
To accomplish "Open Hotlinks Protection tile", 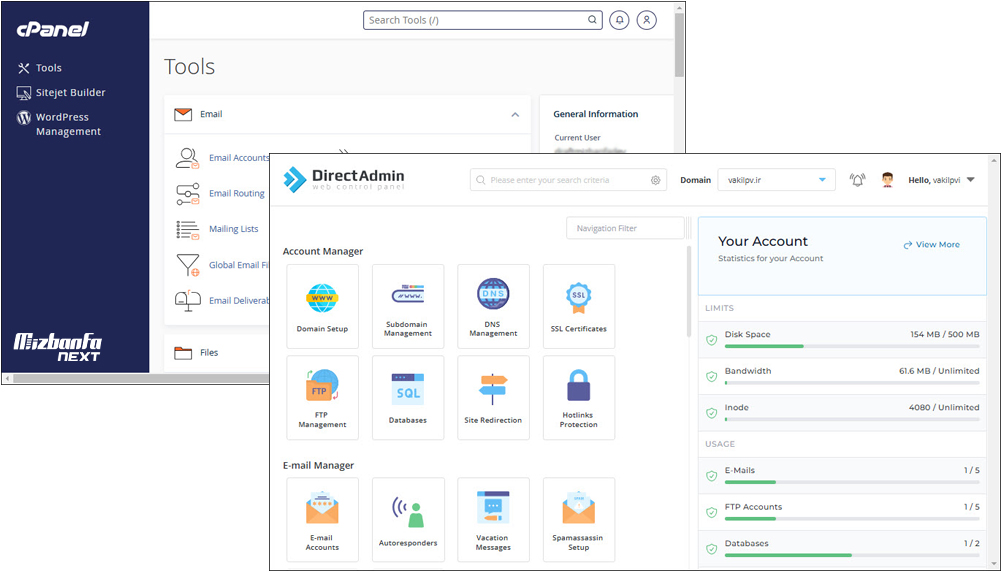I will tap(578, 397).
